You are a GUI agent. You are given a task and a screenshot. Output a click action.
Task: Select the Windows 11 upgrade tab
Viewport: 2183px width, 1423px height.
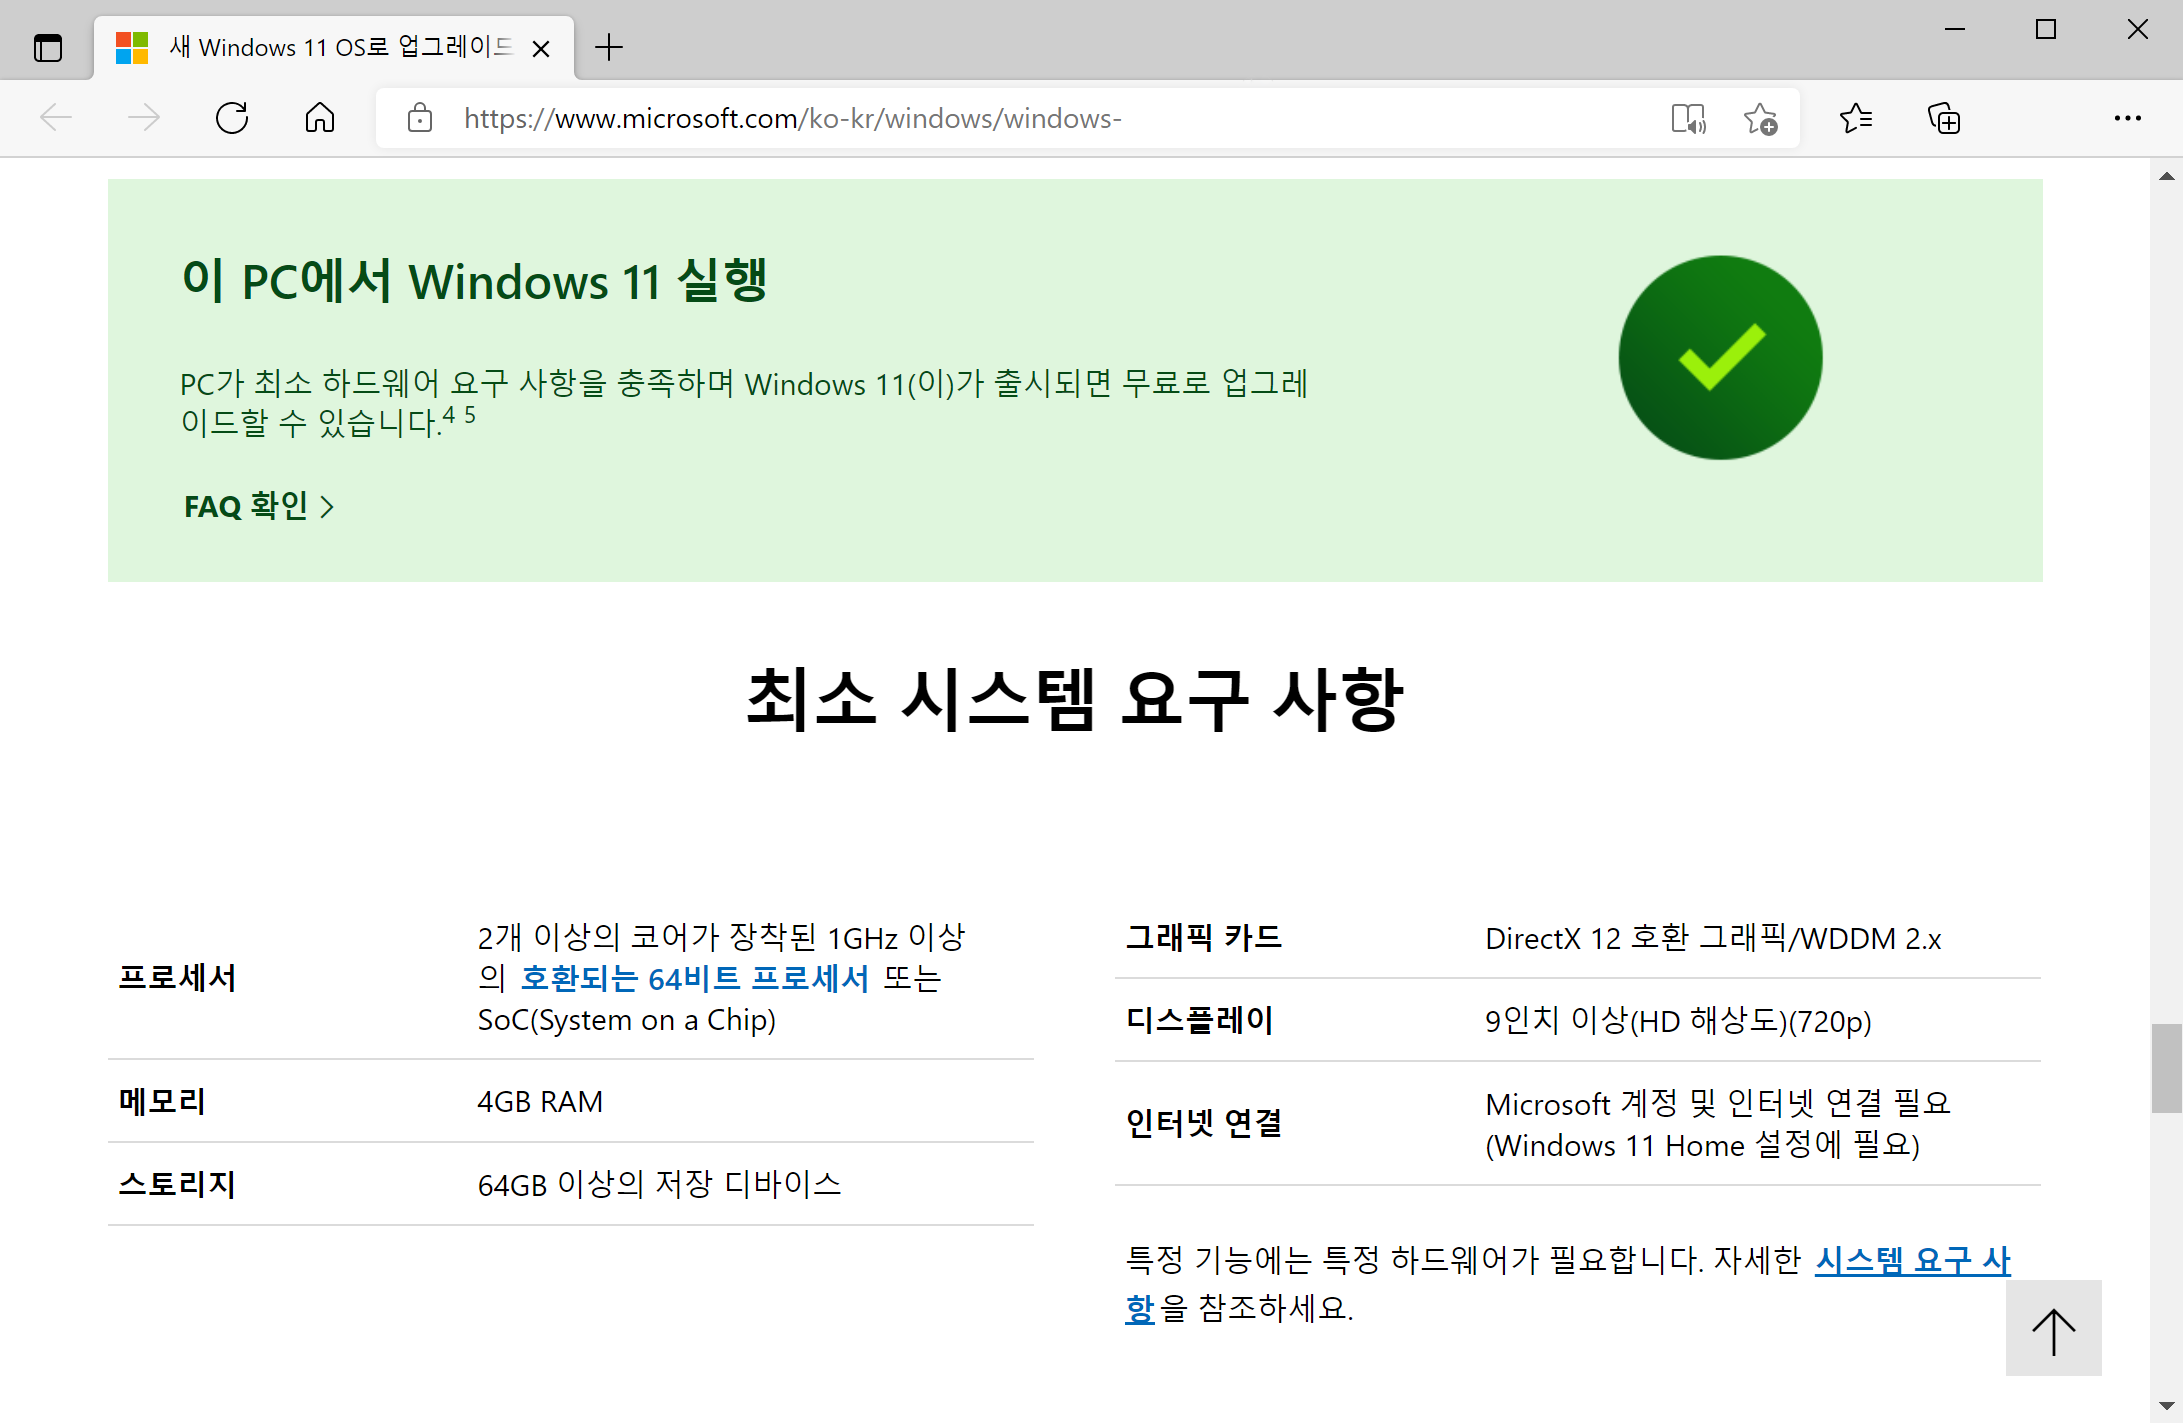334,47
